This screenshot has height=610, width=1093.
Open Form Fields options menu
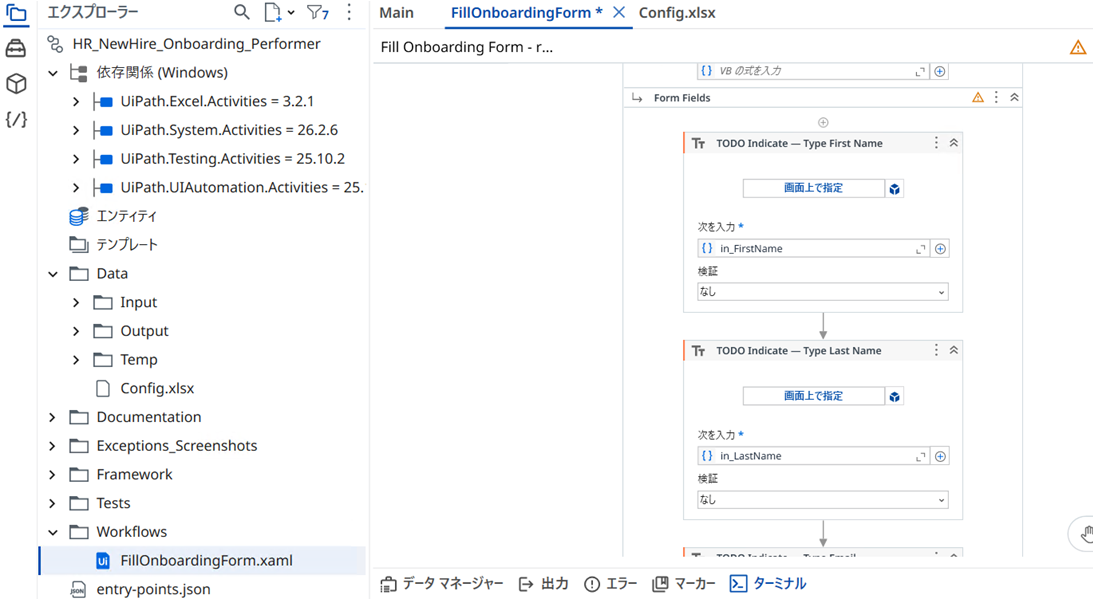[x=996, y=98]
